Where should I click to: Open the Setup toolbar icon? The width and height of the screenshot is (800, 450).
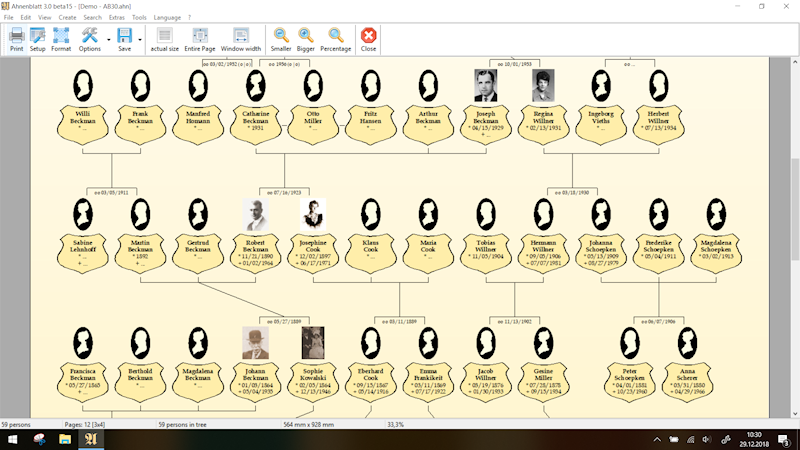pyautogui.click(x=37, y=39)
